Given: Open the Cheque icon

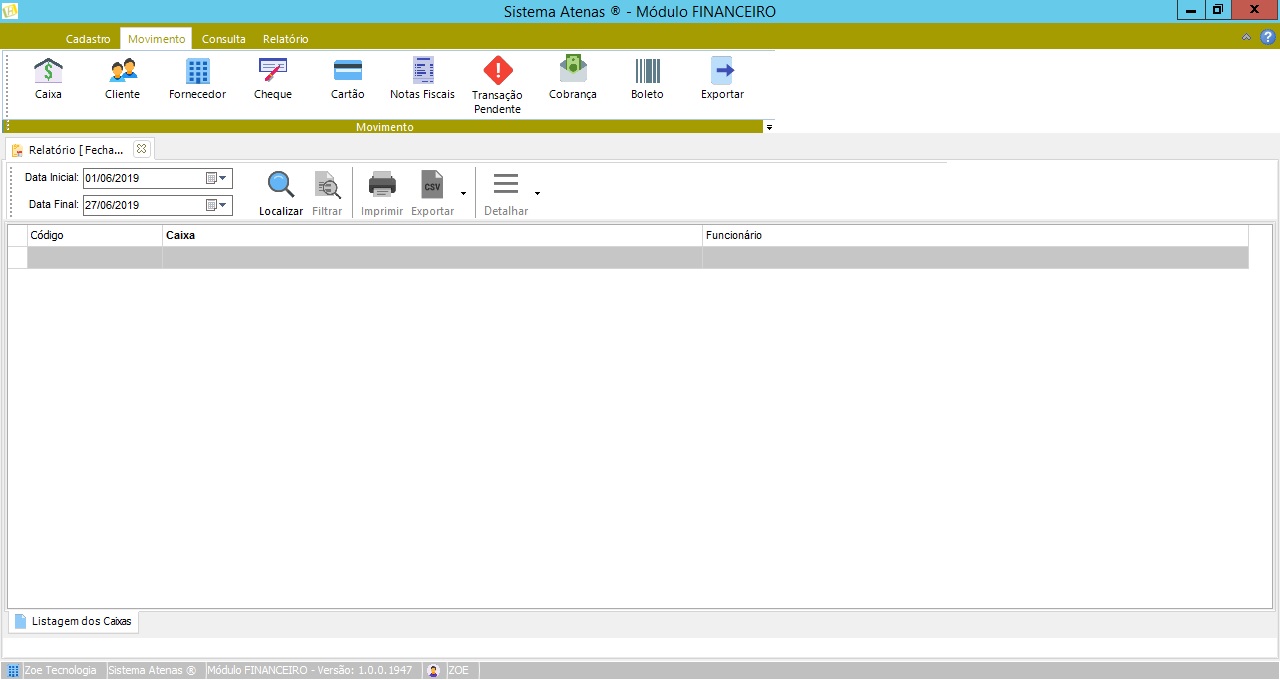Looking at the screenshot, I should click(x=273, y=70).
